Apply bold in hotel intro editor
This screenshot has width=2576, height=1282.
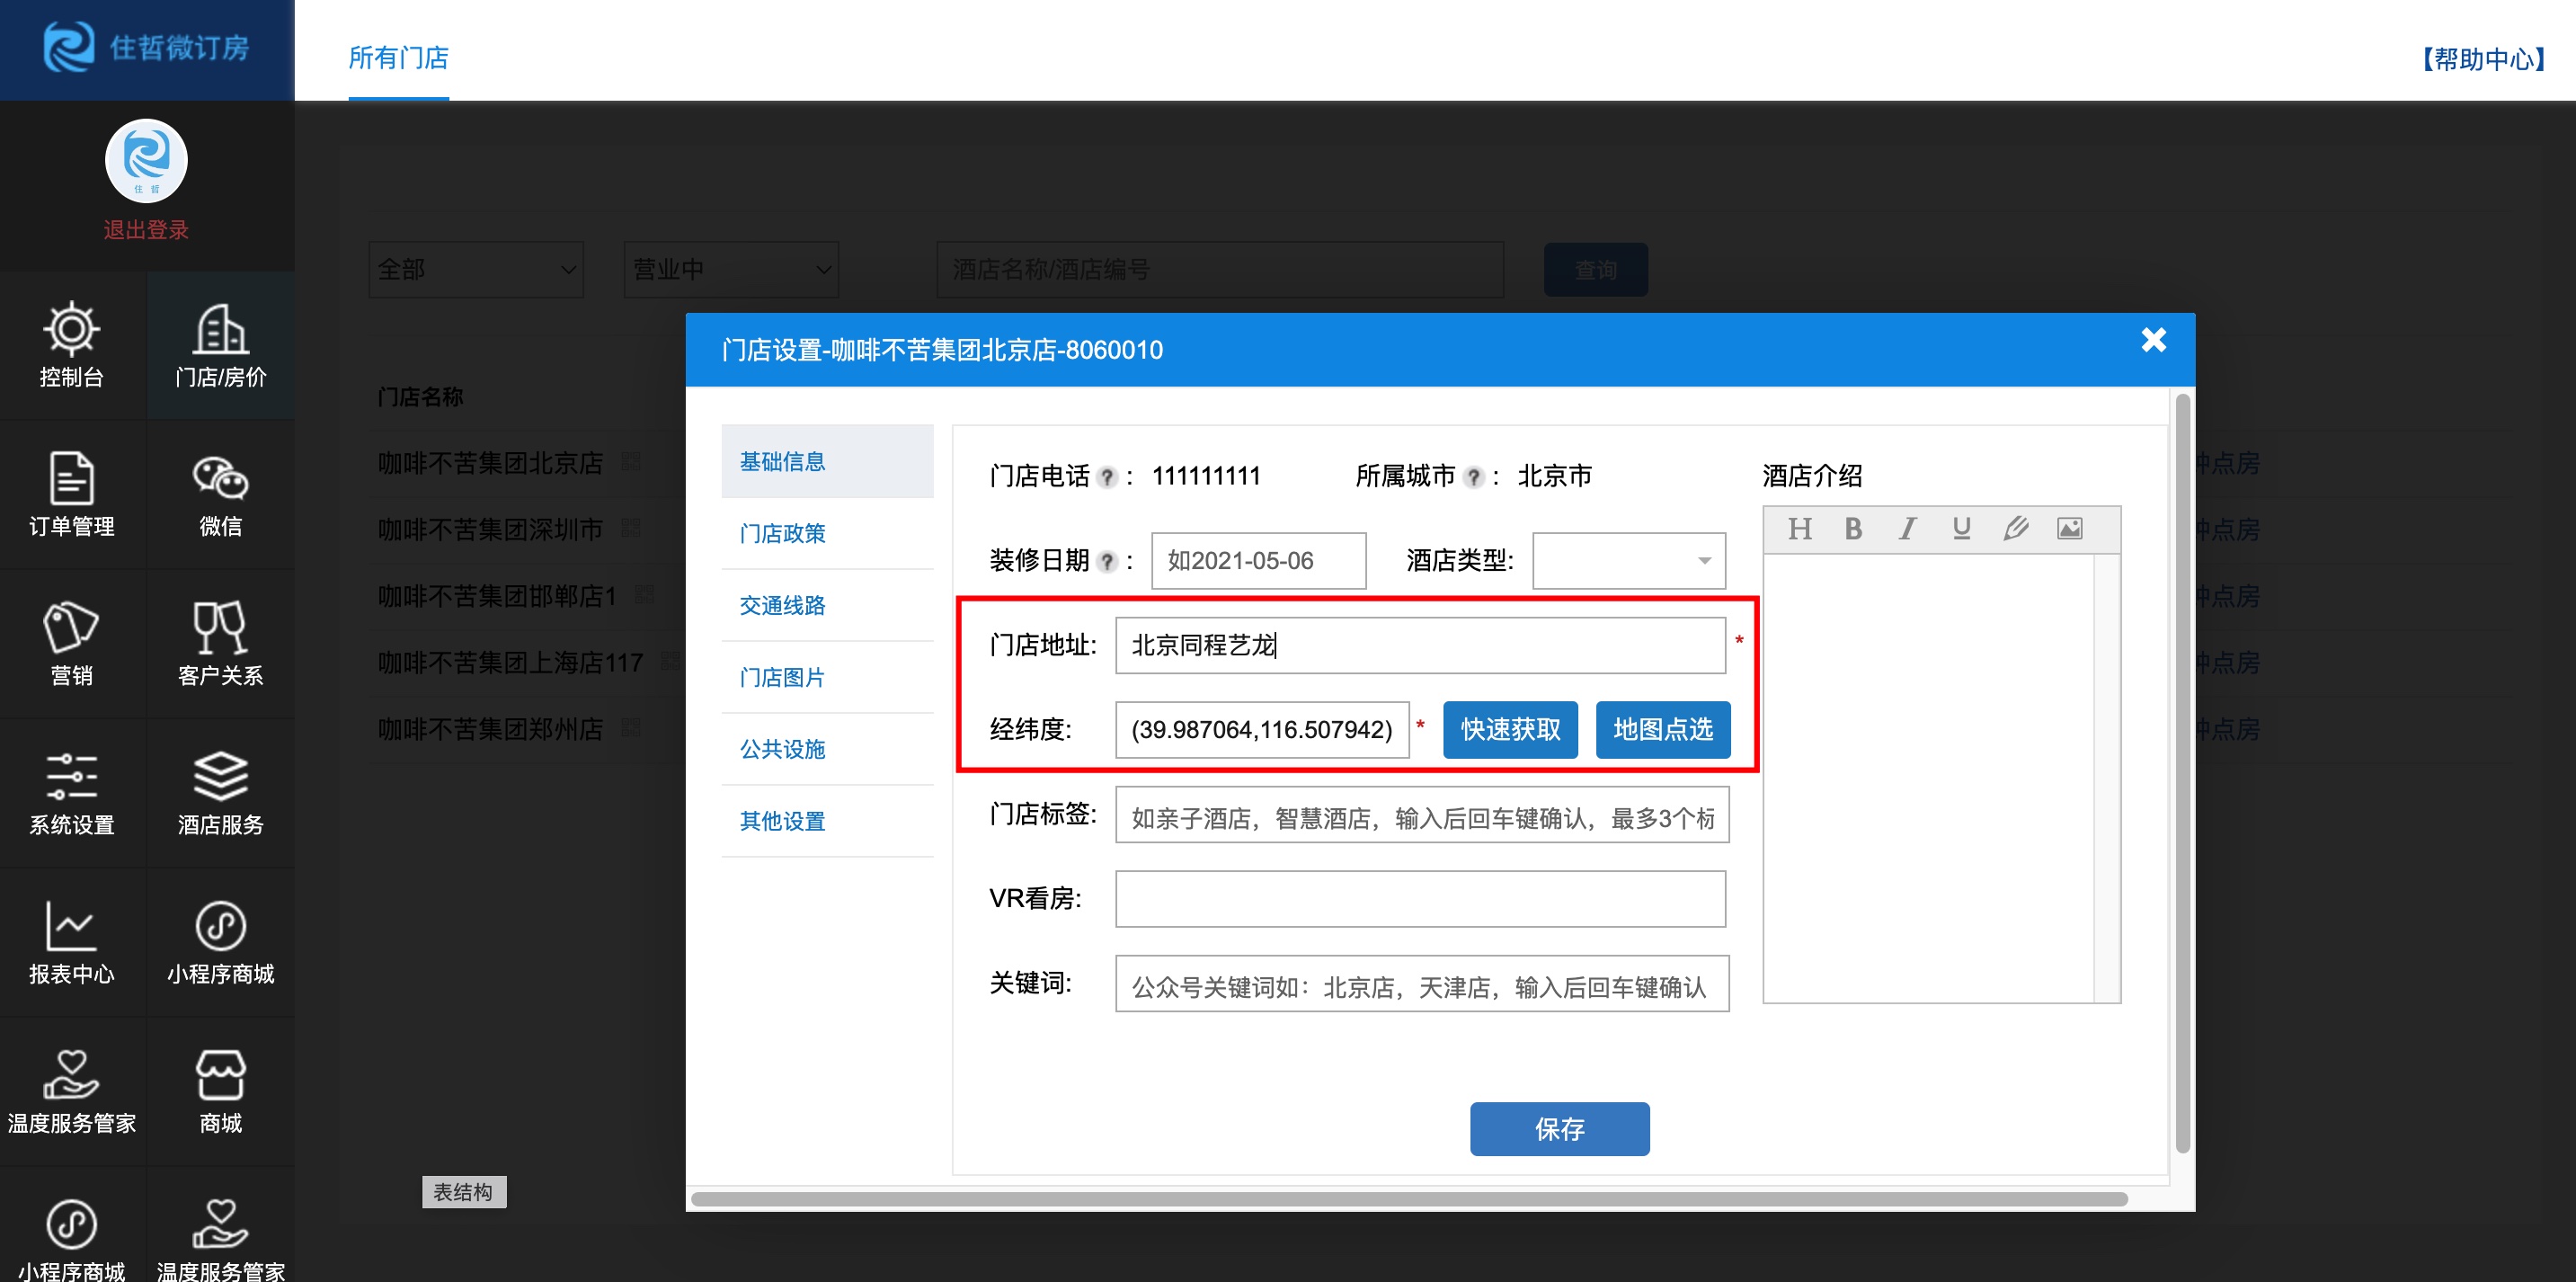tap(1853, 528)
